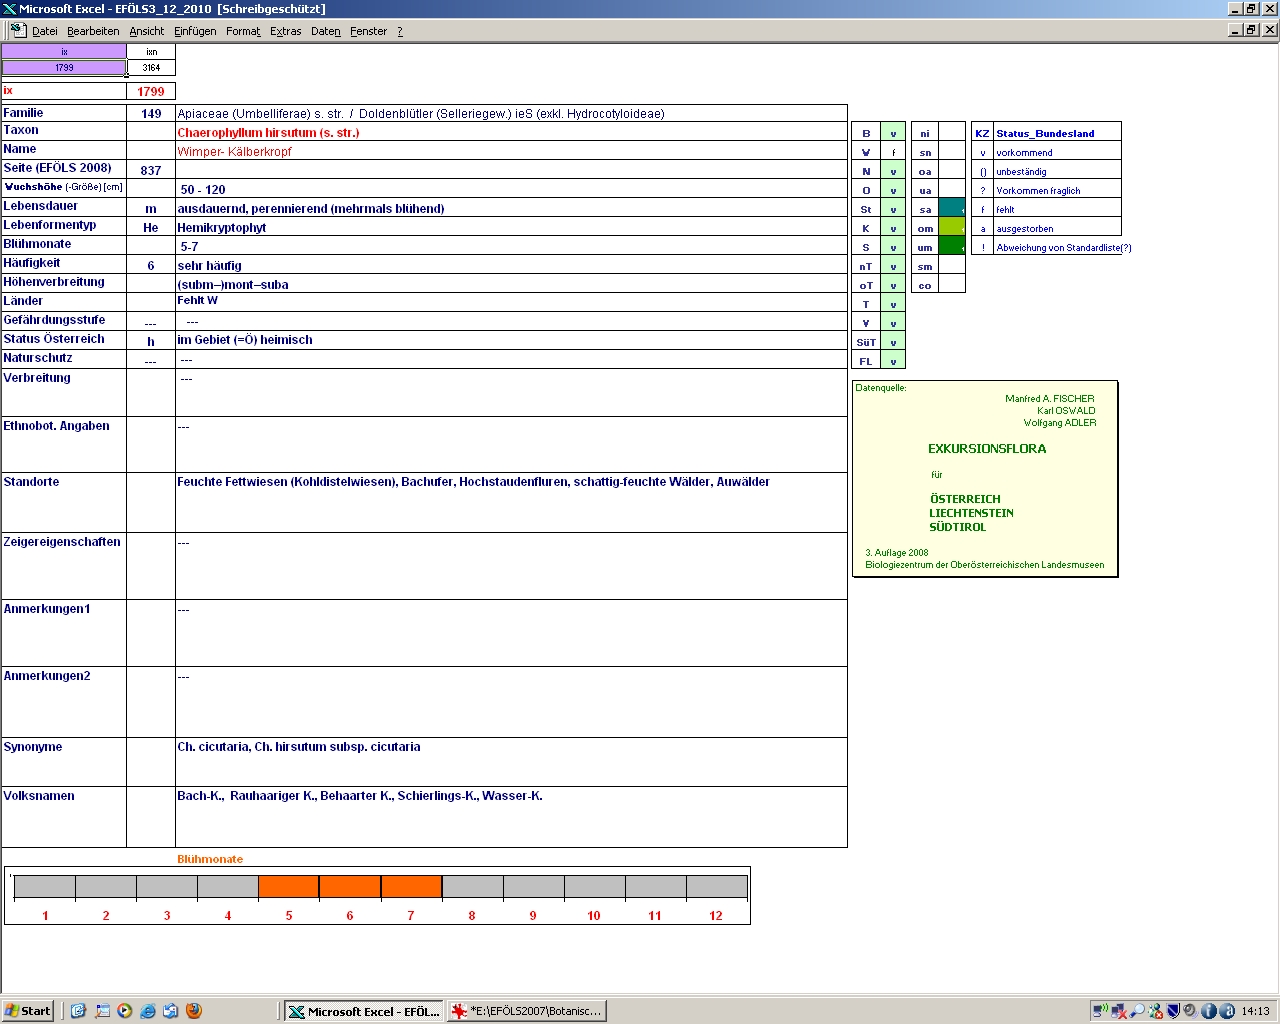
Task: Select the ixn cell showing 3164
Action: [x=151, y=67]
